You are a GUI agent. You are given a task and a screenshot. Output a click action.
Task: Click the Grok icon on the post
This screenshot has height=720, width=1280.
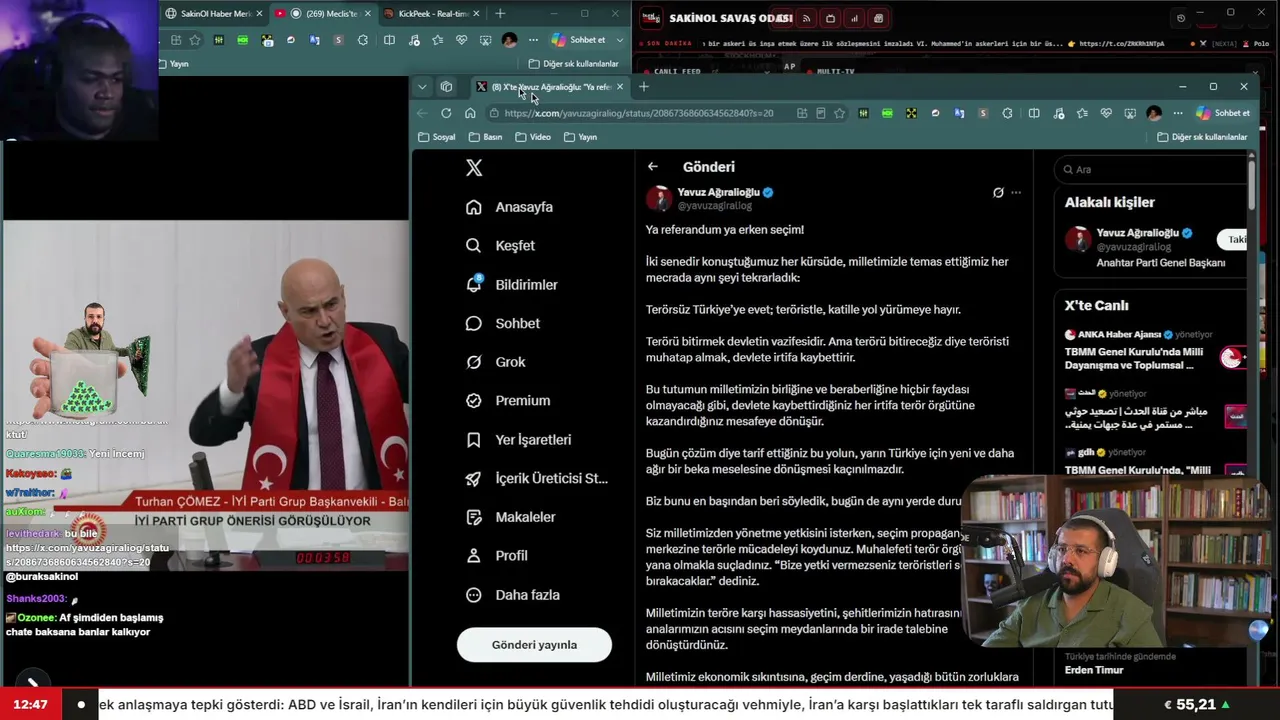(x=998, y=192)
